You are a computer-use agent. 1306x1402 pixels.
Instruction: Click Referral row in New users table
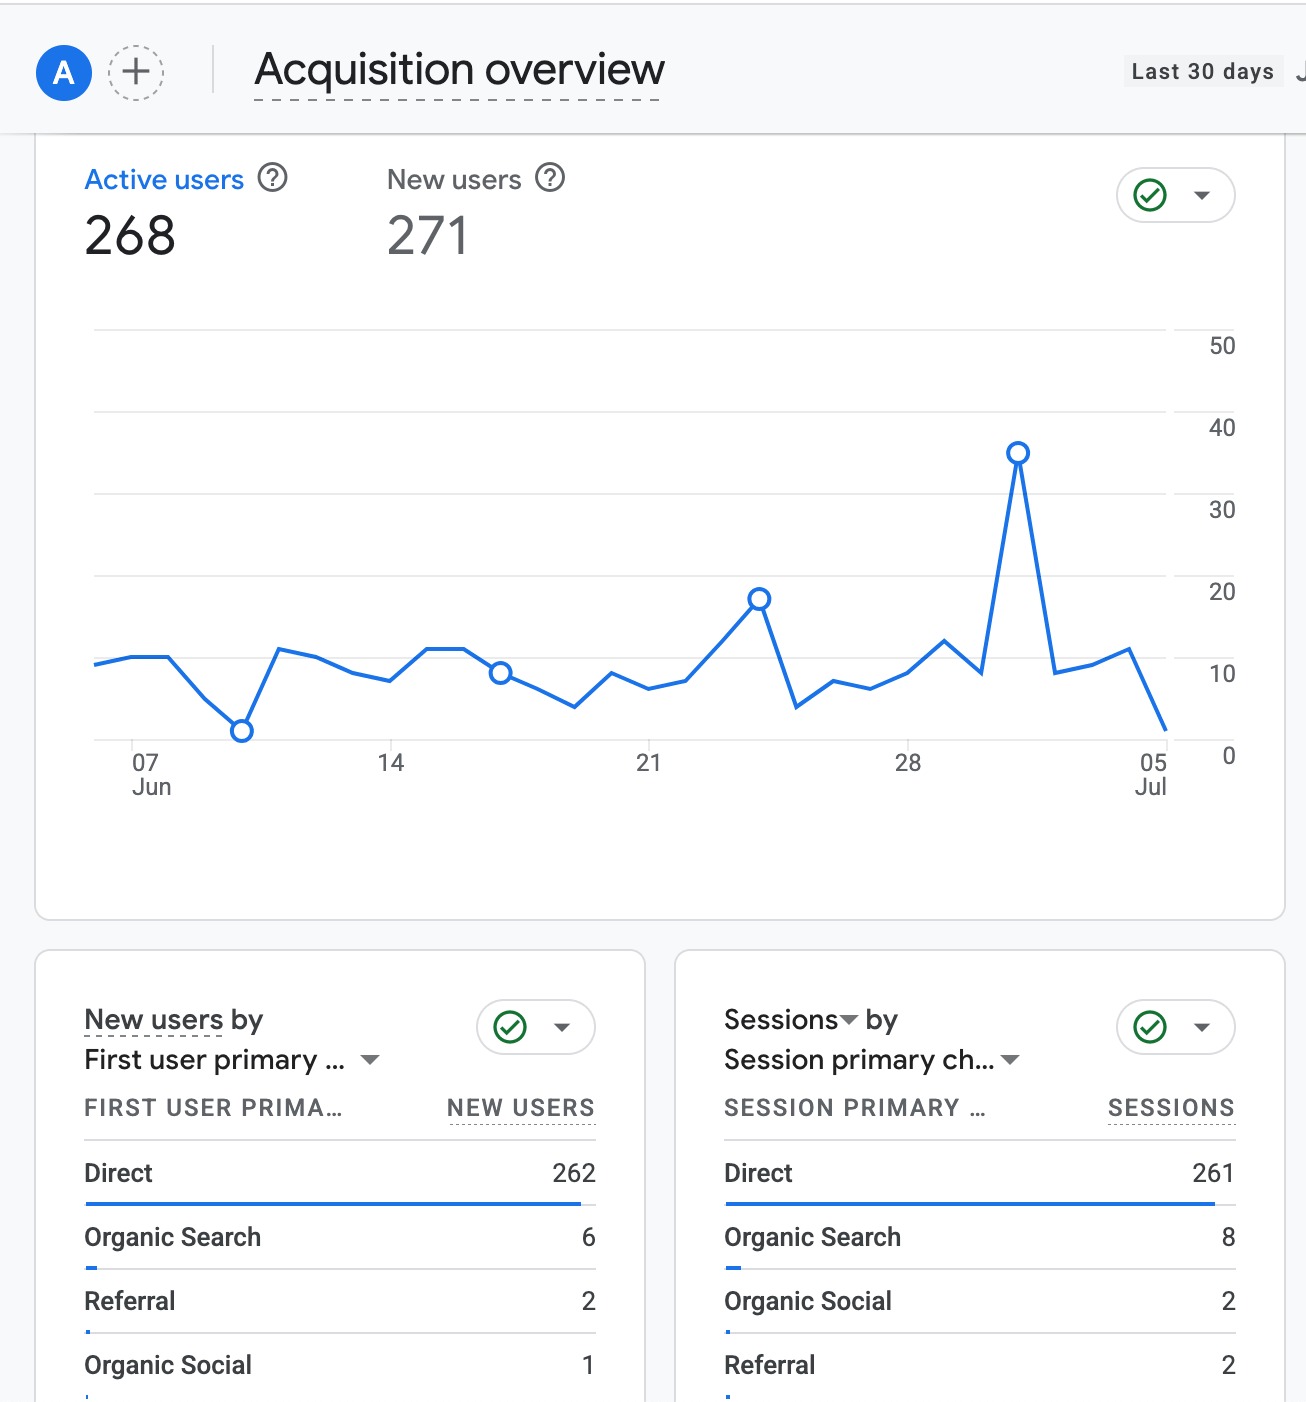coord(340,1301)
